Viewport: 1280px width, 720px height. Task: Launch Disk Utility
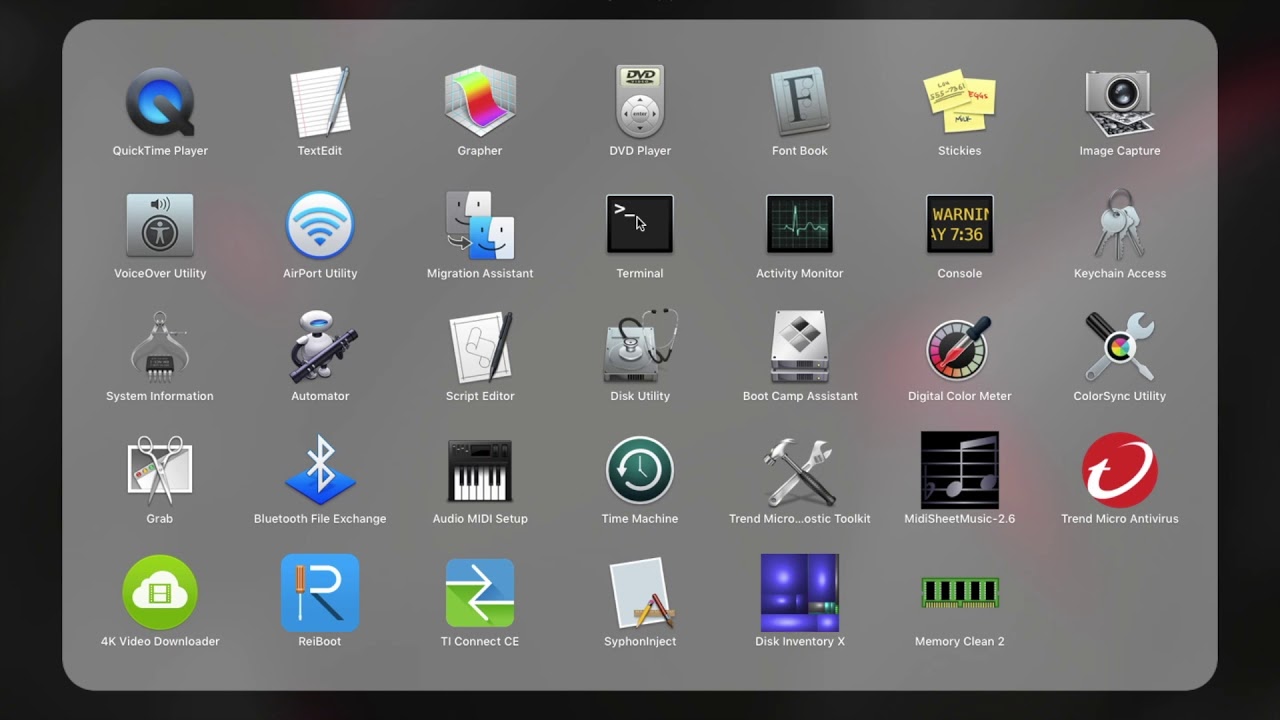point(640,347)
